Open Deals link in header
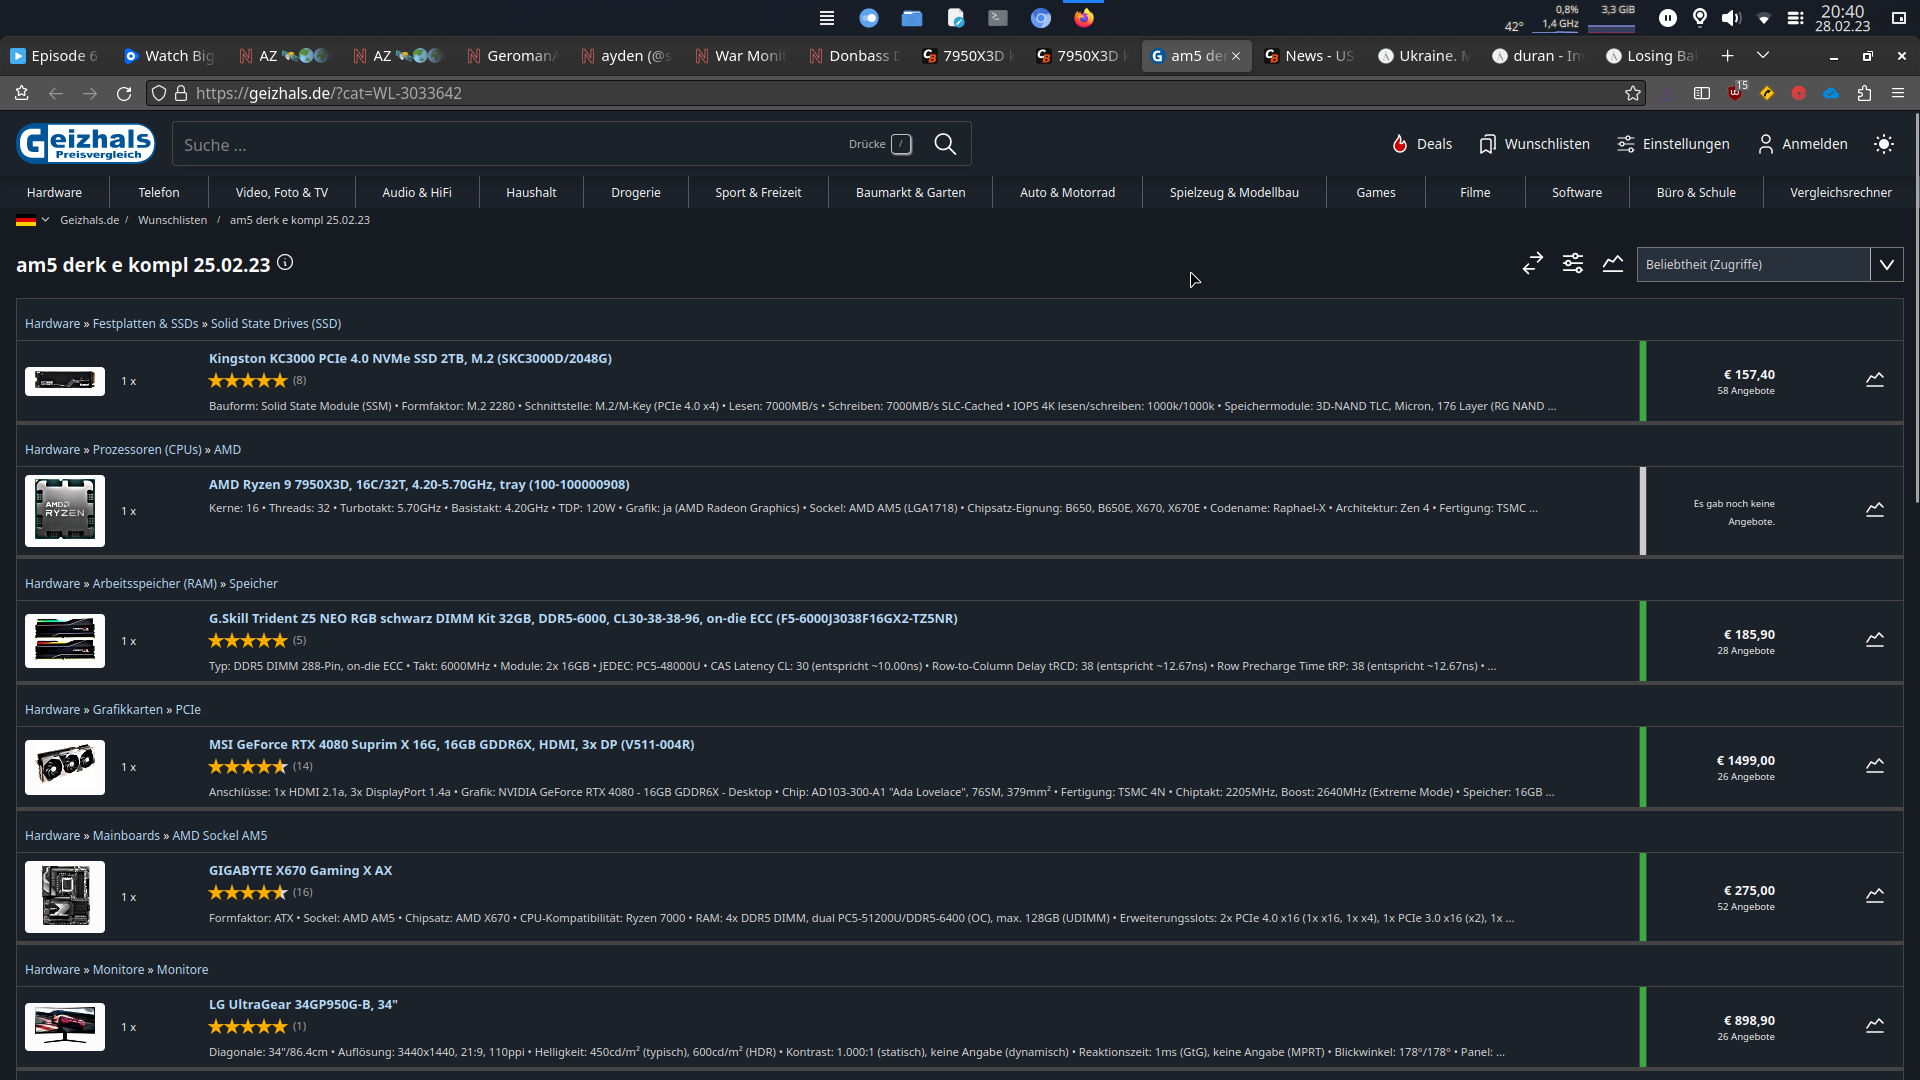This screenshot has height=1080, width=1920. click(1421, 144)
